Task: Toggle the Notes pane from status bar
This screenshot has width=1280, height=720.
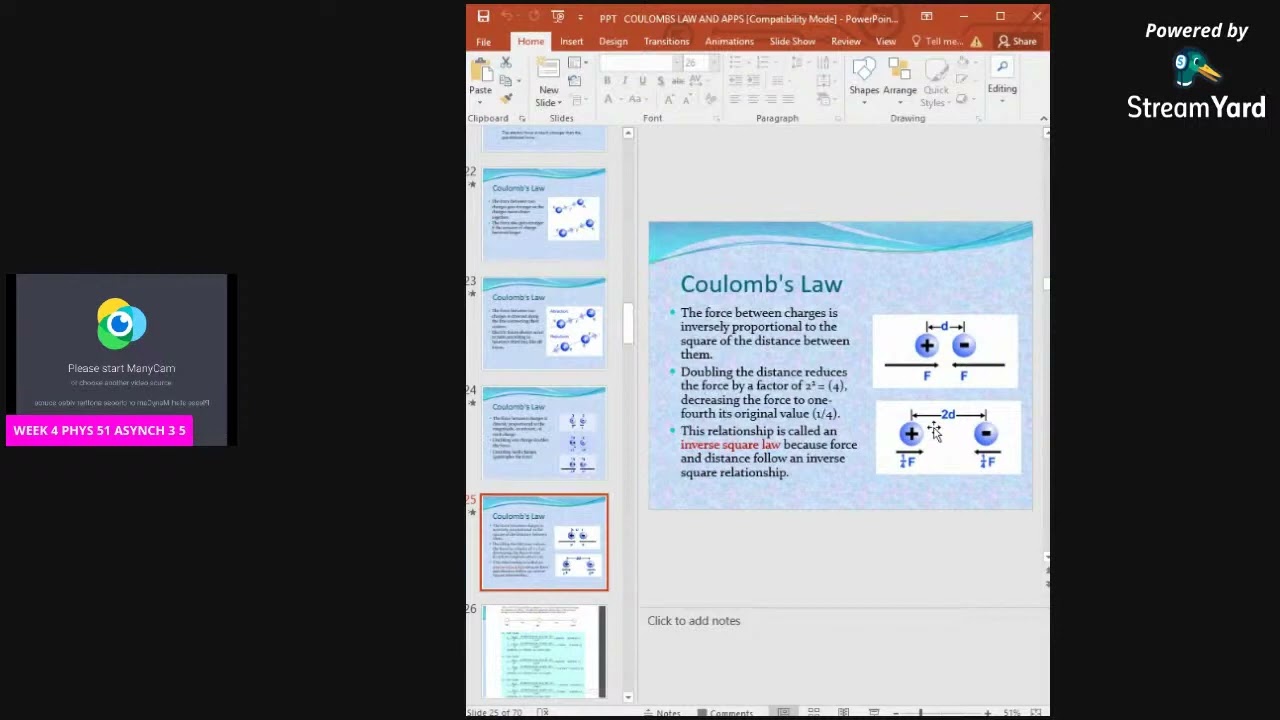Action: 663,713
